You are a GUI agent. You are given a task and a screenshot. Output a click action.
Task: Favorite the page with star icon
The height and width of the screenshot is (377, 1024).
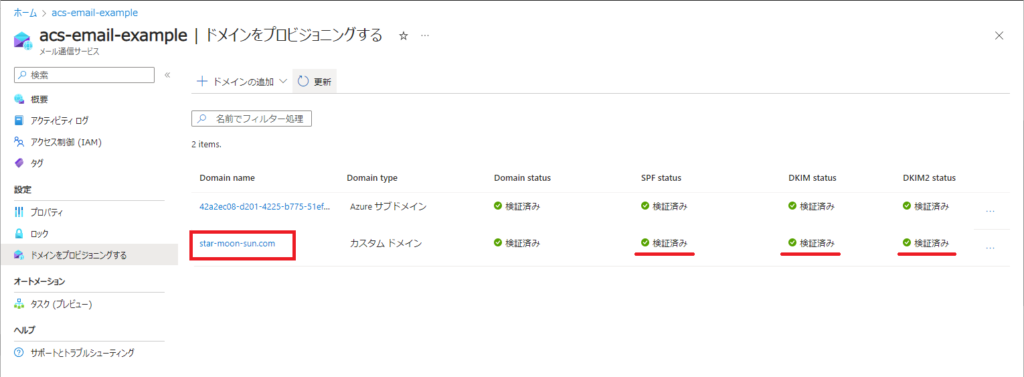point(403,36)
